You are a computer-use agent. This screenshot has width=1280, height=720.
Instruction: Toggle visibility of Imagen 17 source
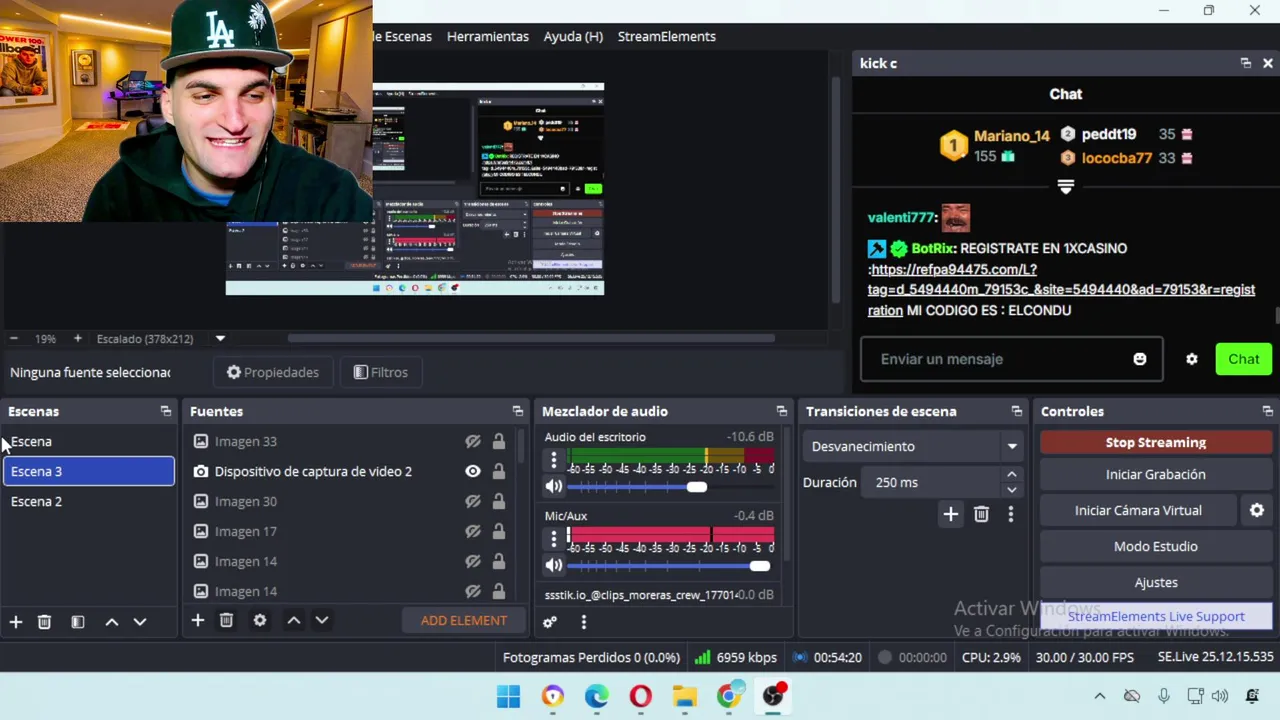[473, 531]
